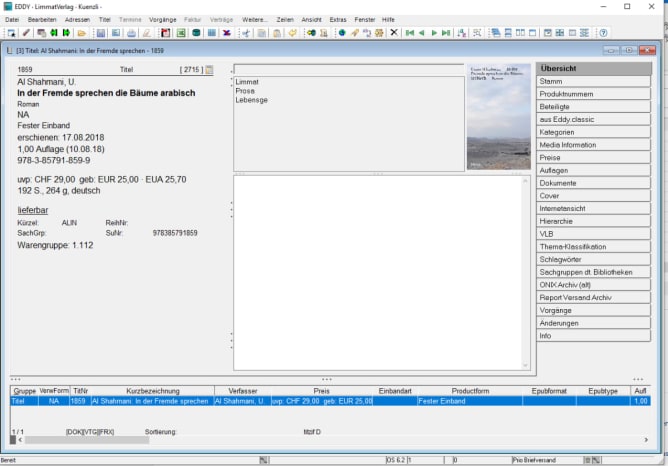This screenshot has width=668, height=466.
Task: Open the Stamm section
Action: [x=593, y=81]
